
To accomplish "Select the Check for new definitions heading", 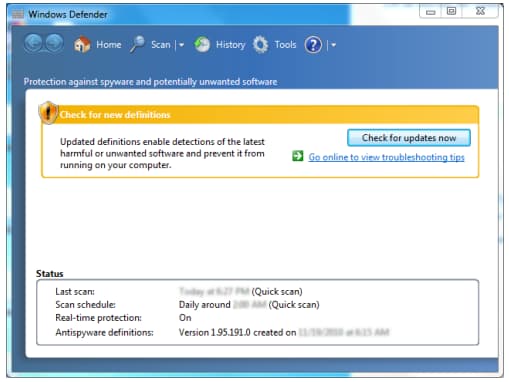I will click(115, 115).
